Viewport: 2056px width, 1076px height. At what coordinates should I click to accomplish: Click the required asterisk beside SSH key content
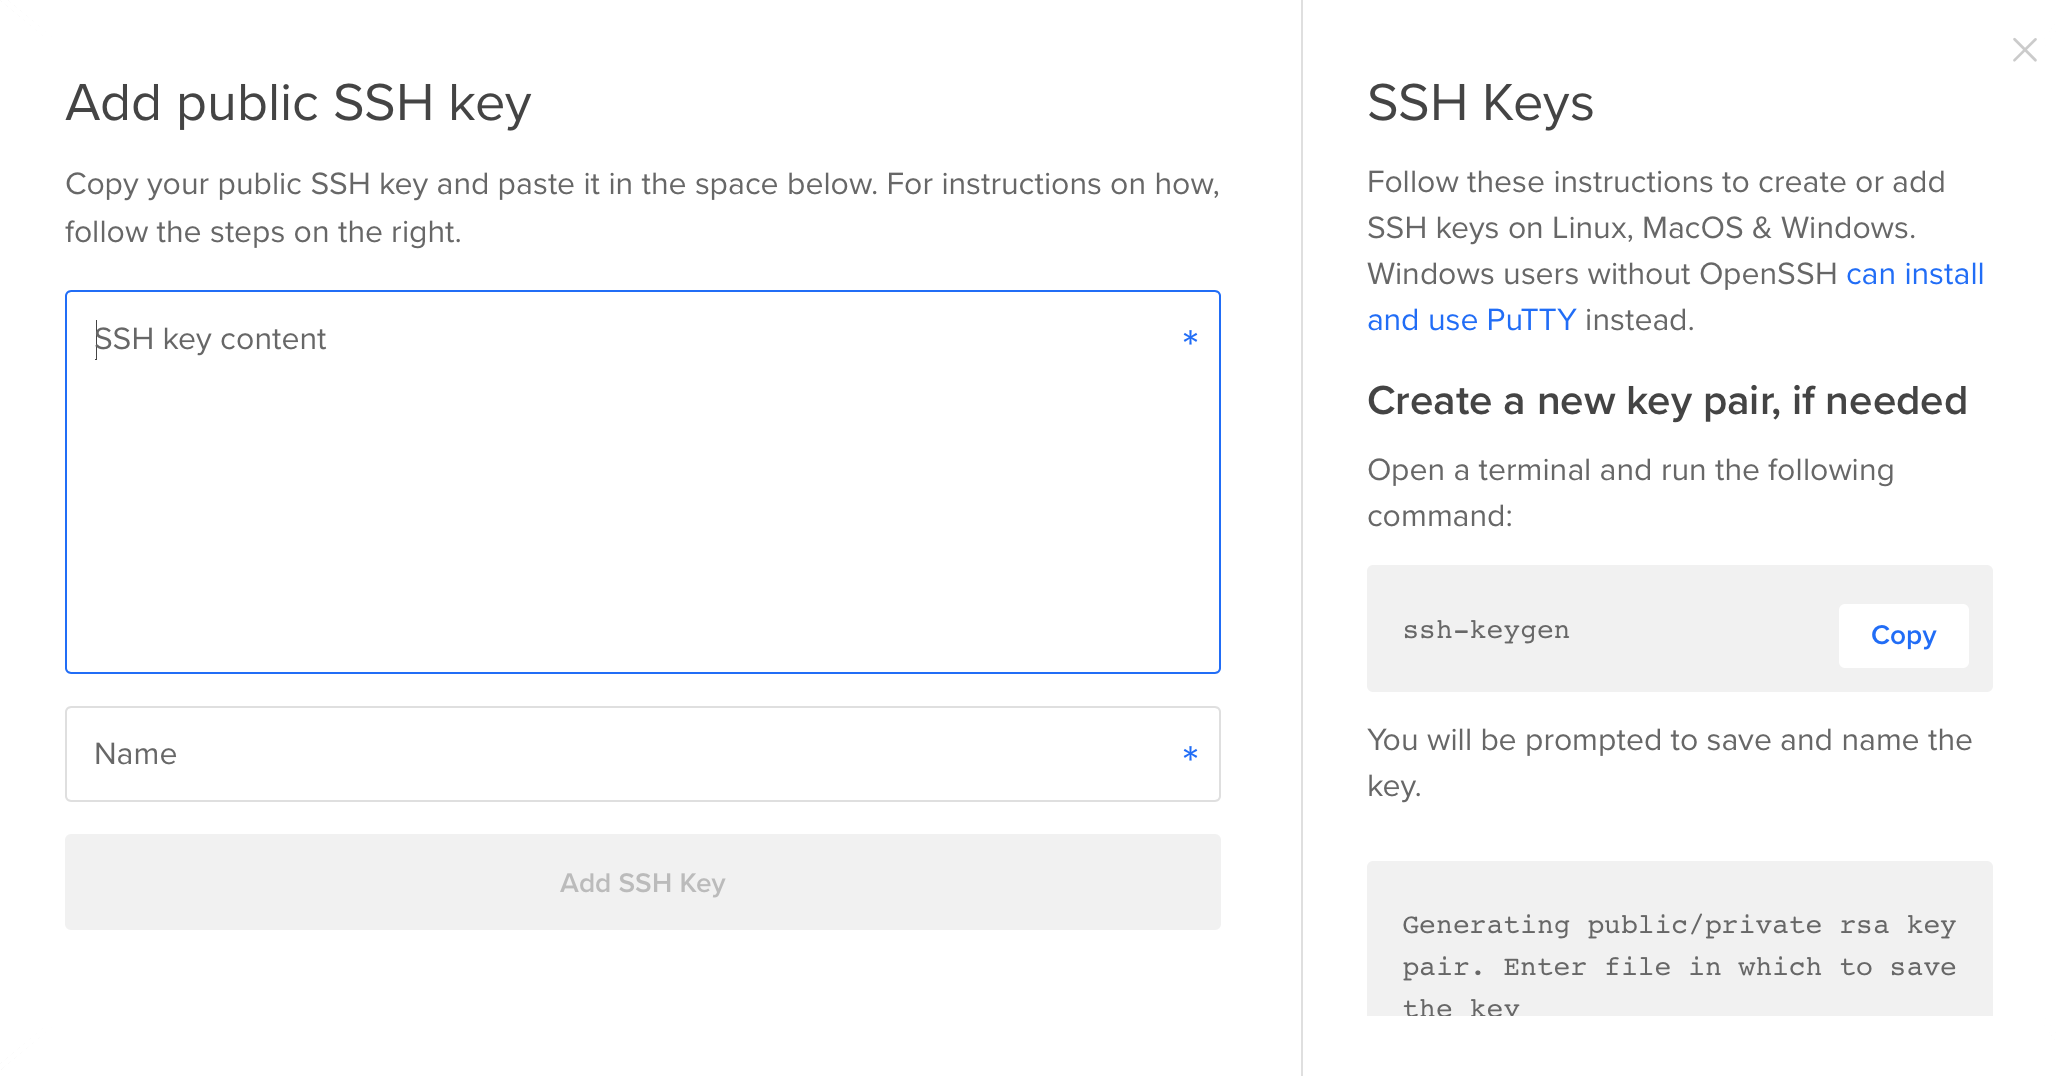click(x=1189, y=339)
